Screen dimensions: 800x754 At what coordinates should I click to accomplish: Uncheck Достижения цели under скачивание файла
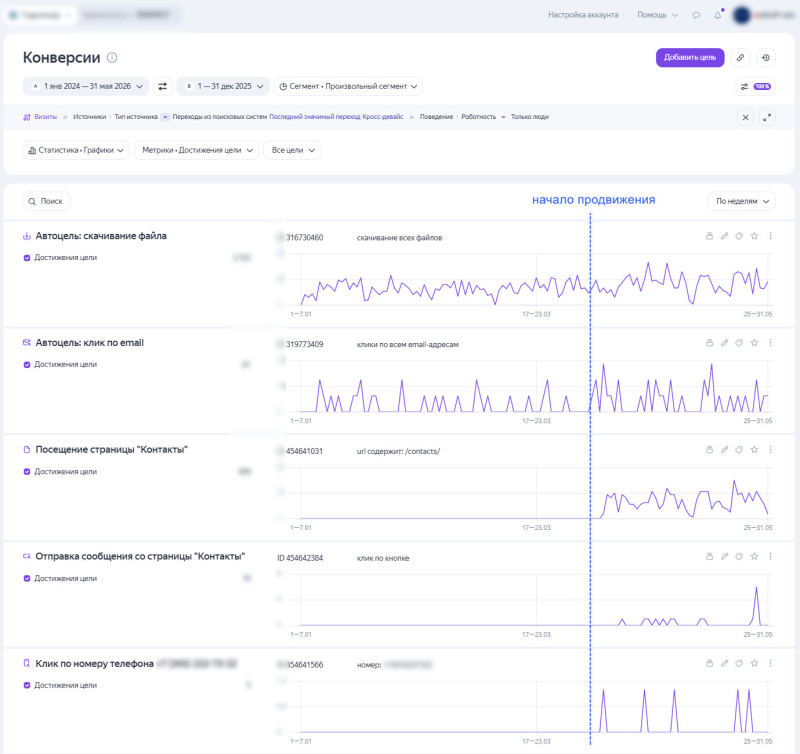coord(27,258)
